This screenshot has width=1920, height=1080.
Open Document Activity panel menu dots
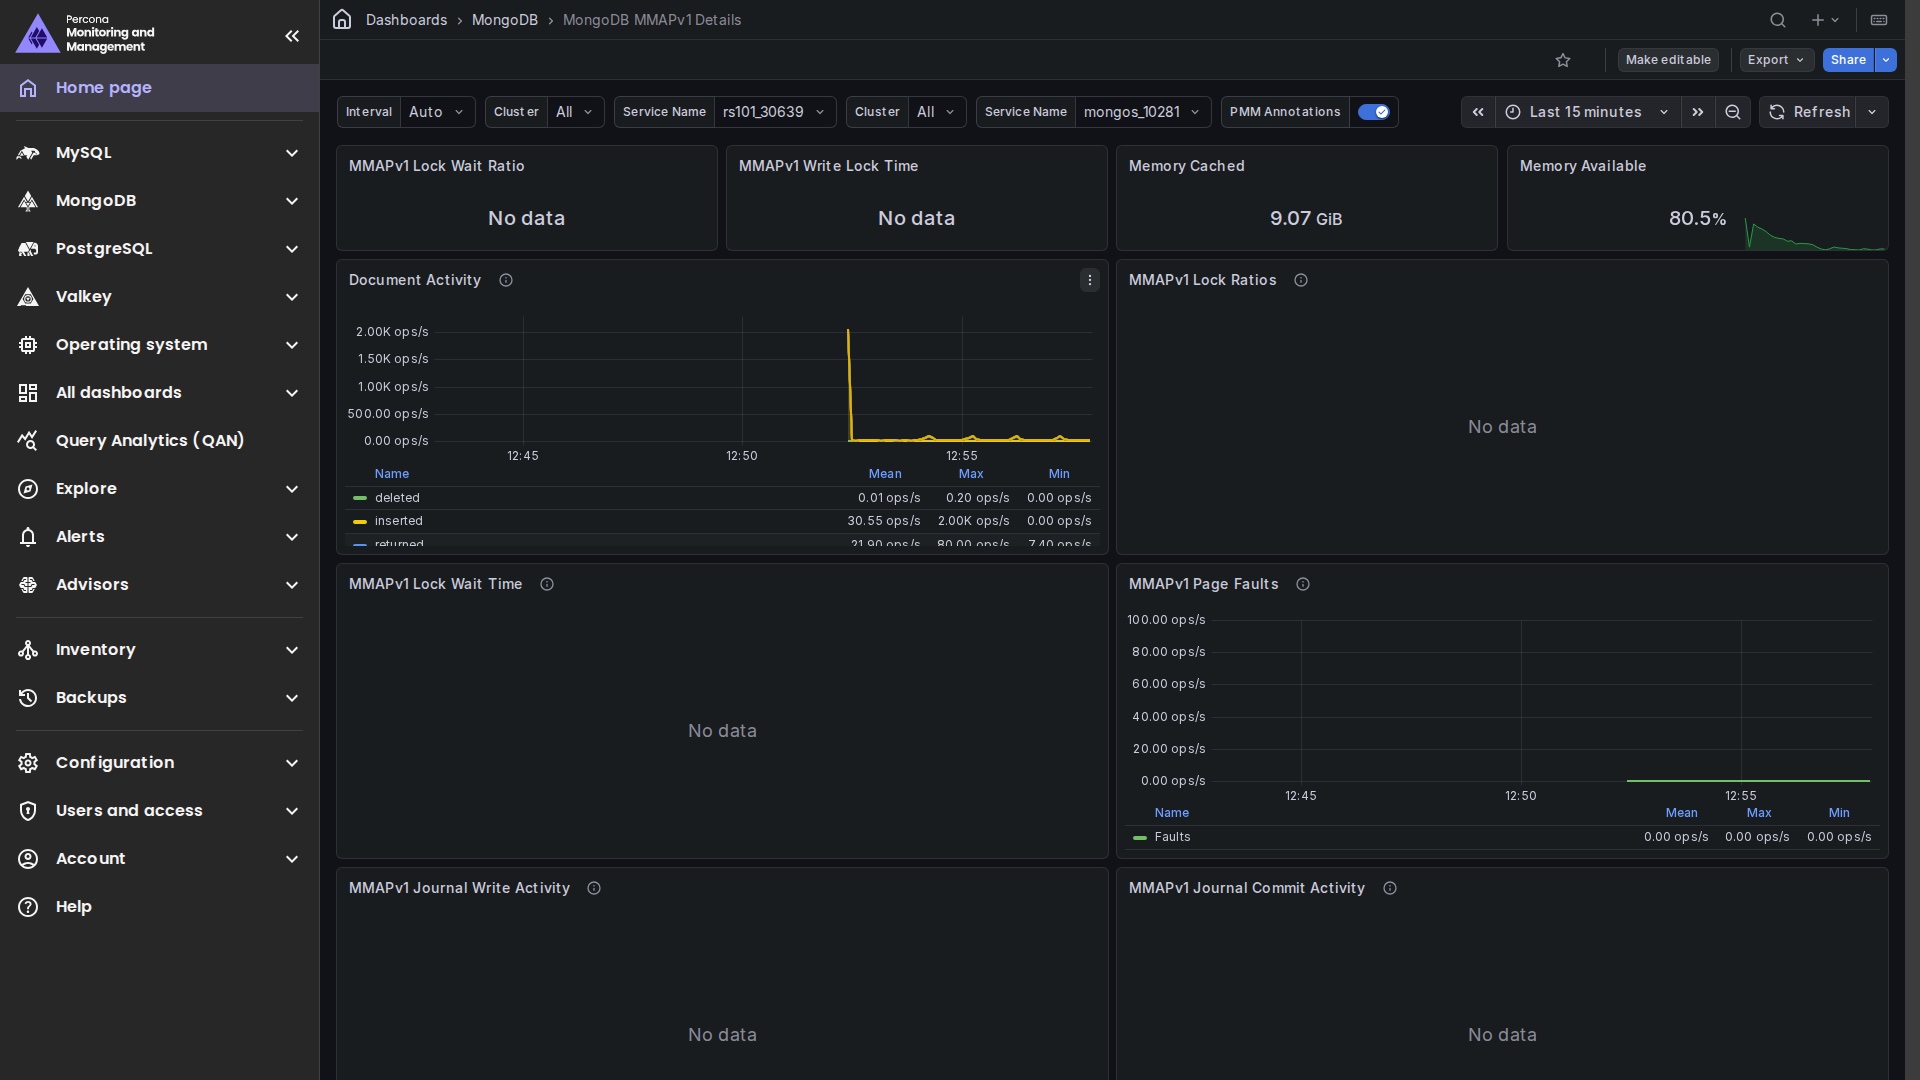[1090, 280]
